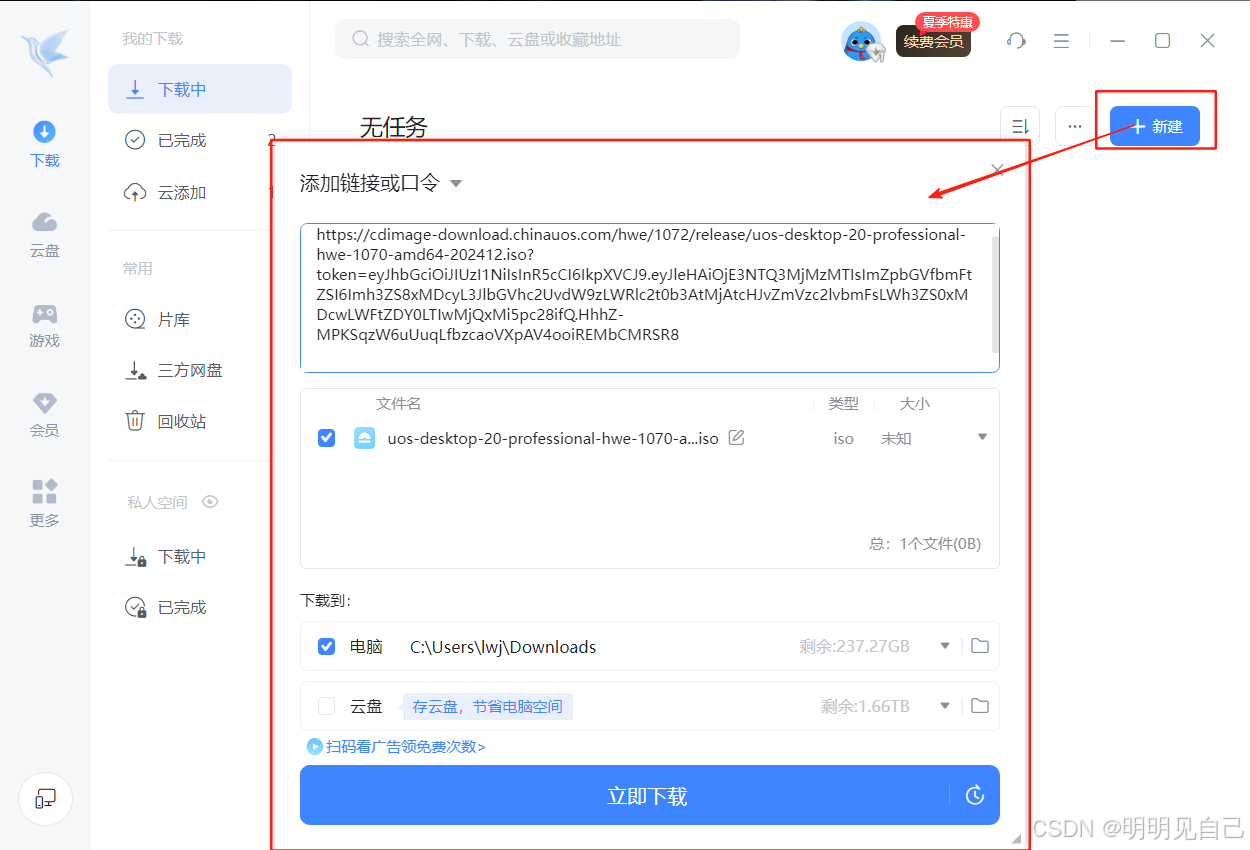The image size is (1250, 850).
Task: Open the hamburger main menu
Action: point(1062,41)
